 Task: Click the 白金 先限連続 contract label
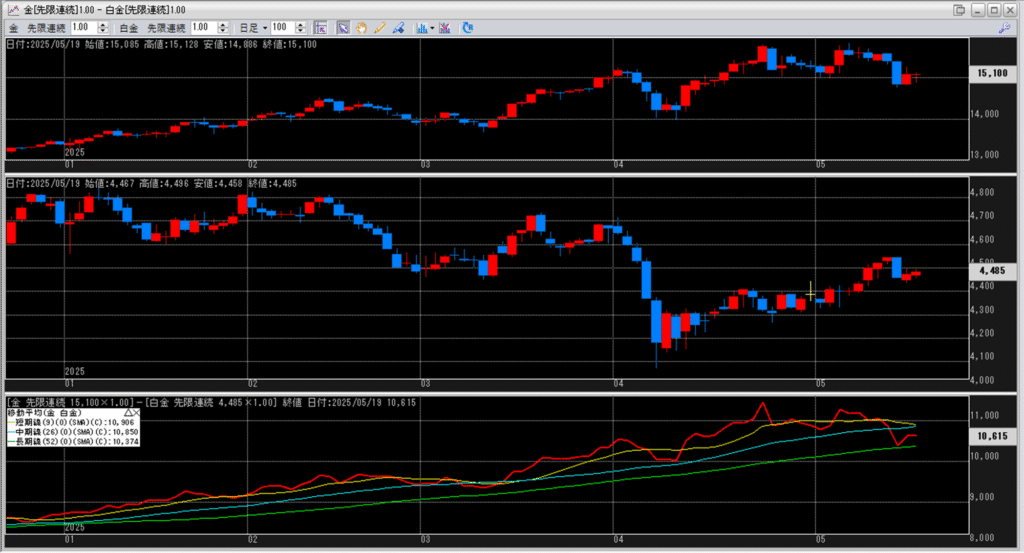point(166,28)
